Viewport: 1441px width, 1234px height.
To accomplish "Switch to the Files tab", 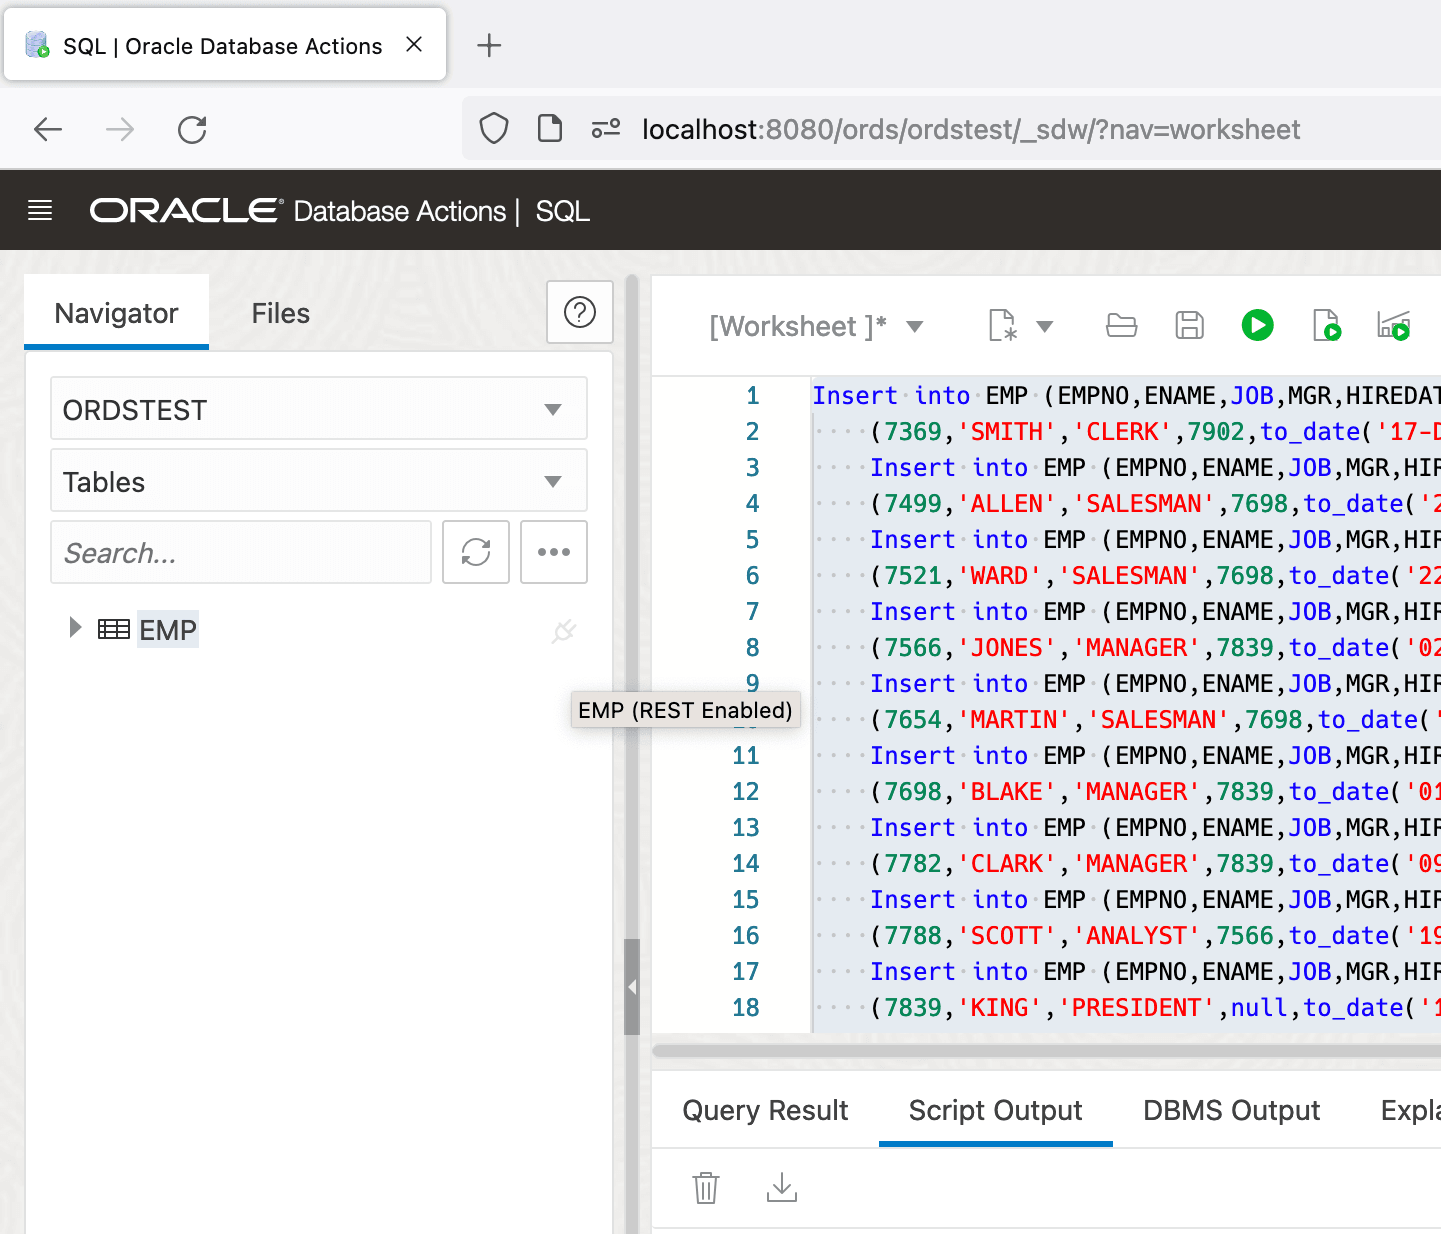I will point(281,313).
